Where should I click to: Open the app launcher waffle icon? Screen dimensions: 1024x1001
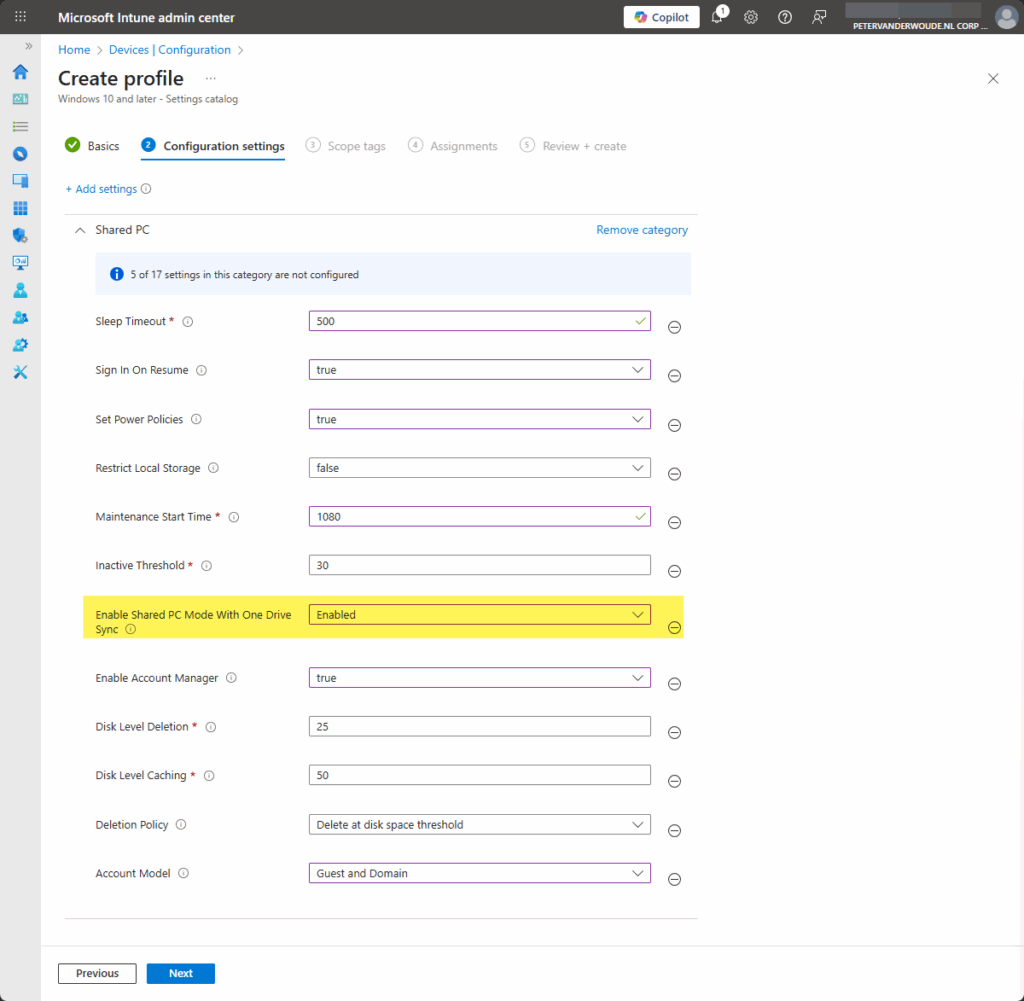pos(20,17)
